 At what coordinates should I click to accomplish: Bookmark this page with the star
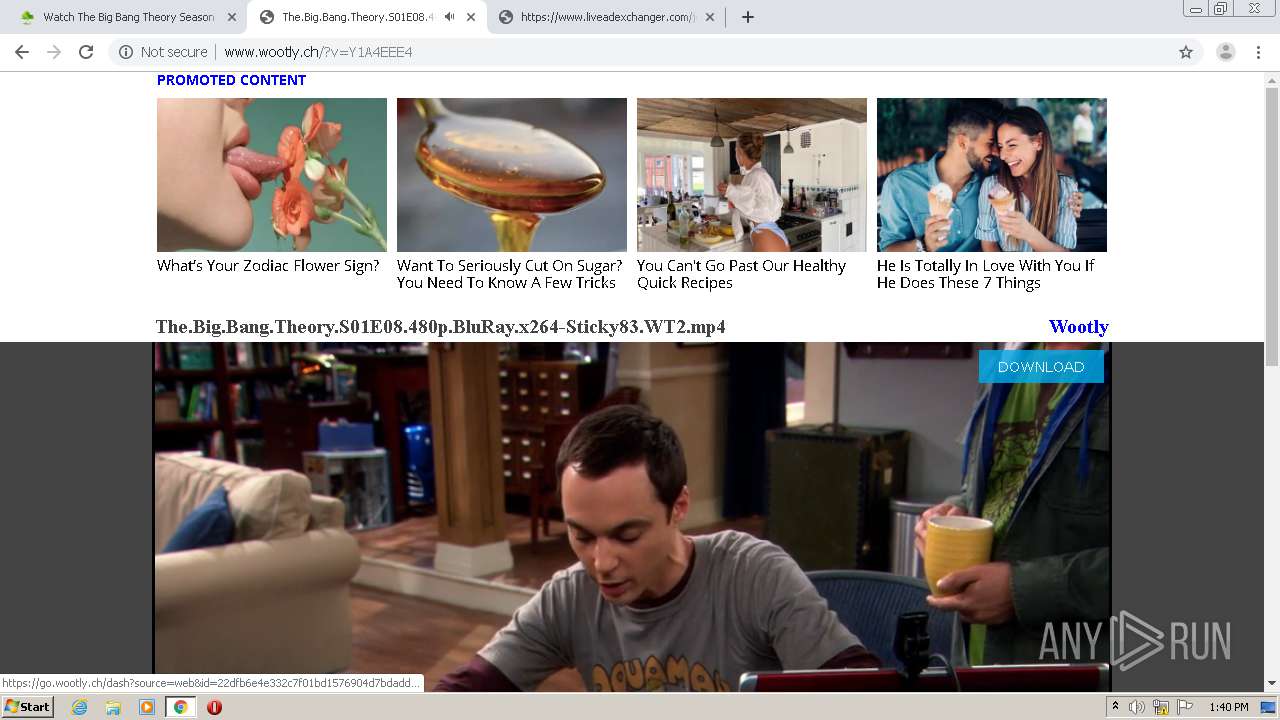point(1186,52)
